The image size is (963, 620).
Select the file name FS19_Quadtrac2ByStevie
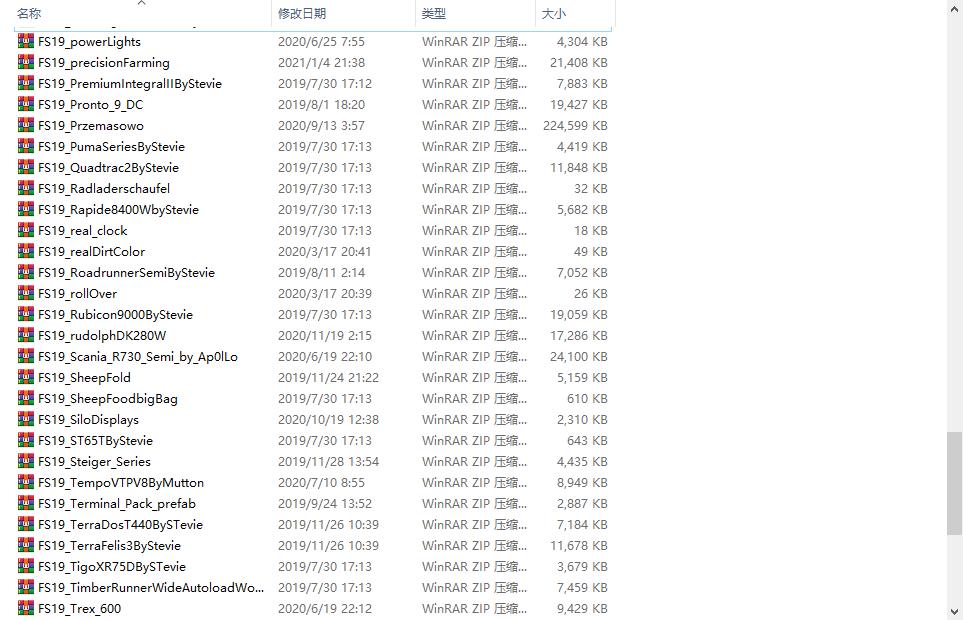coord(108,167)
